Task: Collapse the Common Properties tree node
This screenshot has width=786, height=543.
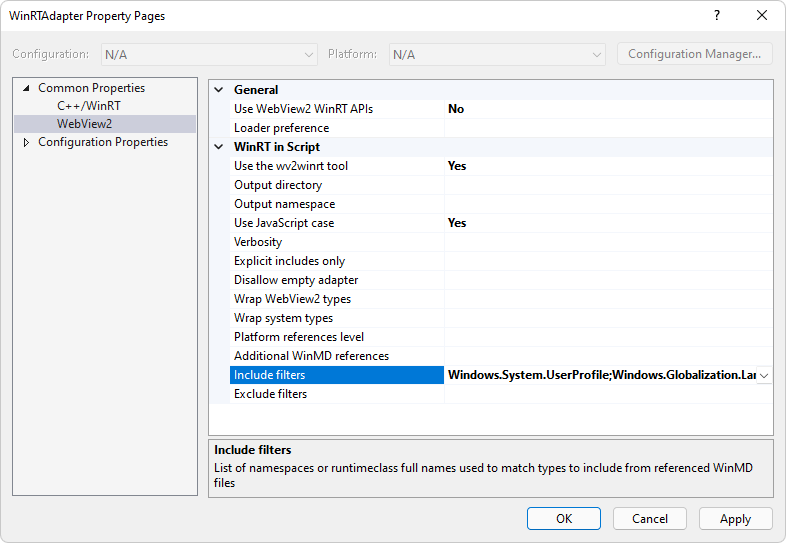Action: [26, 88]
